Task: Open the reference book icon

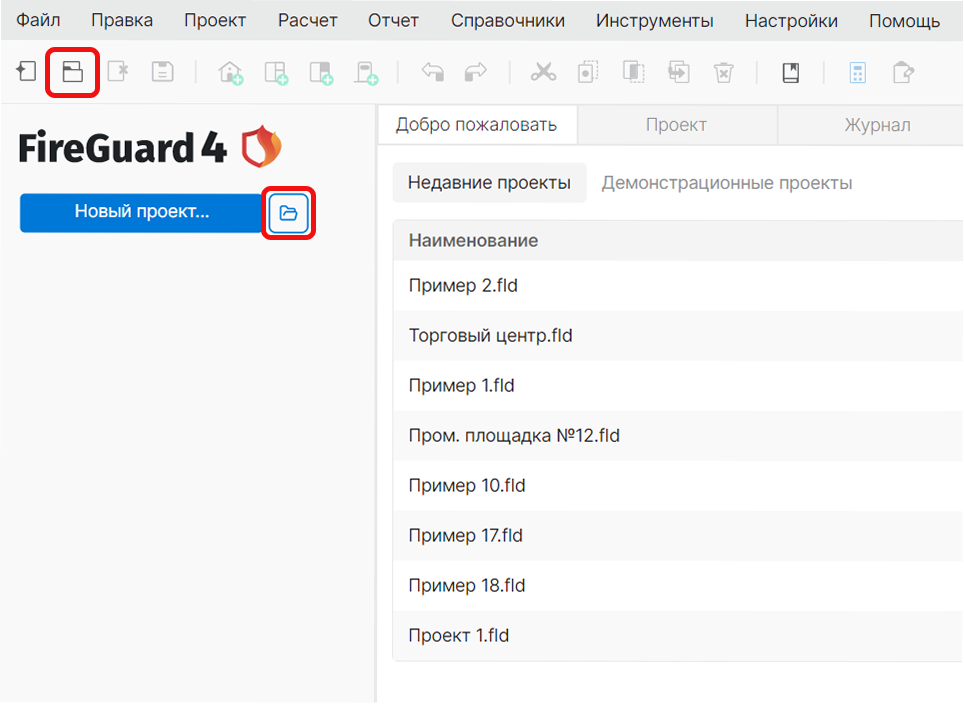Action: [x=791, y=73]
